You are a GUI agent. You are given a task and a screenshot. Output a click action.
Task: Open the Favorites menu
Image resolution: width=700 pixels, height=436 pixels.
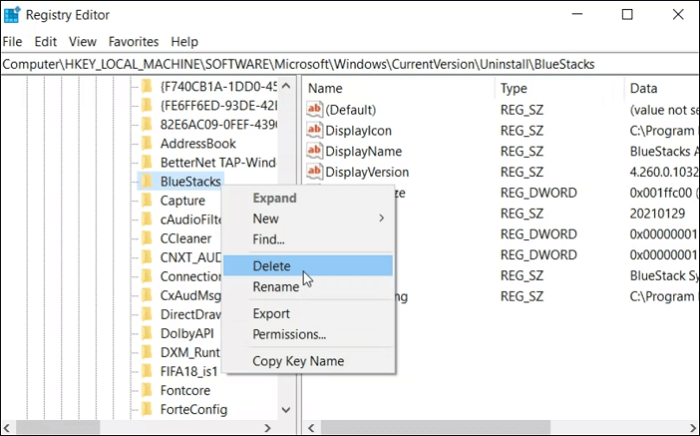[x=134, y=42]
